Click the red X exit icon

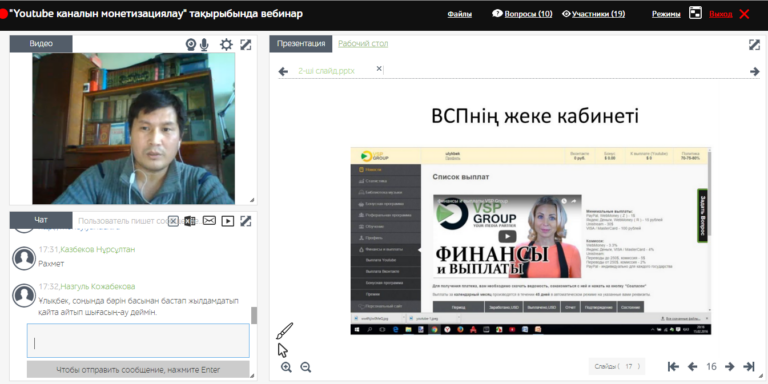(x=744, y=14)
